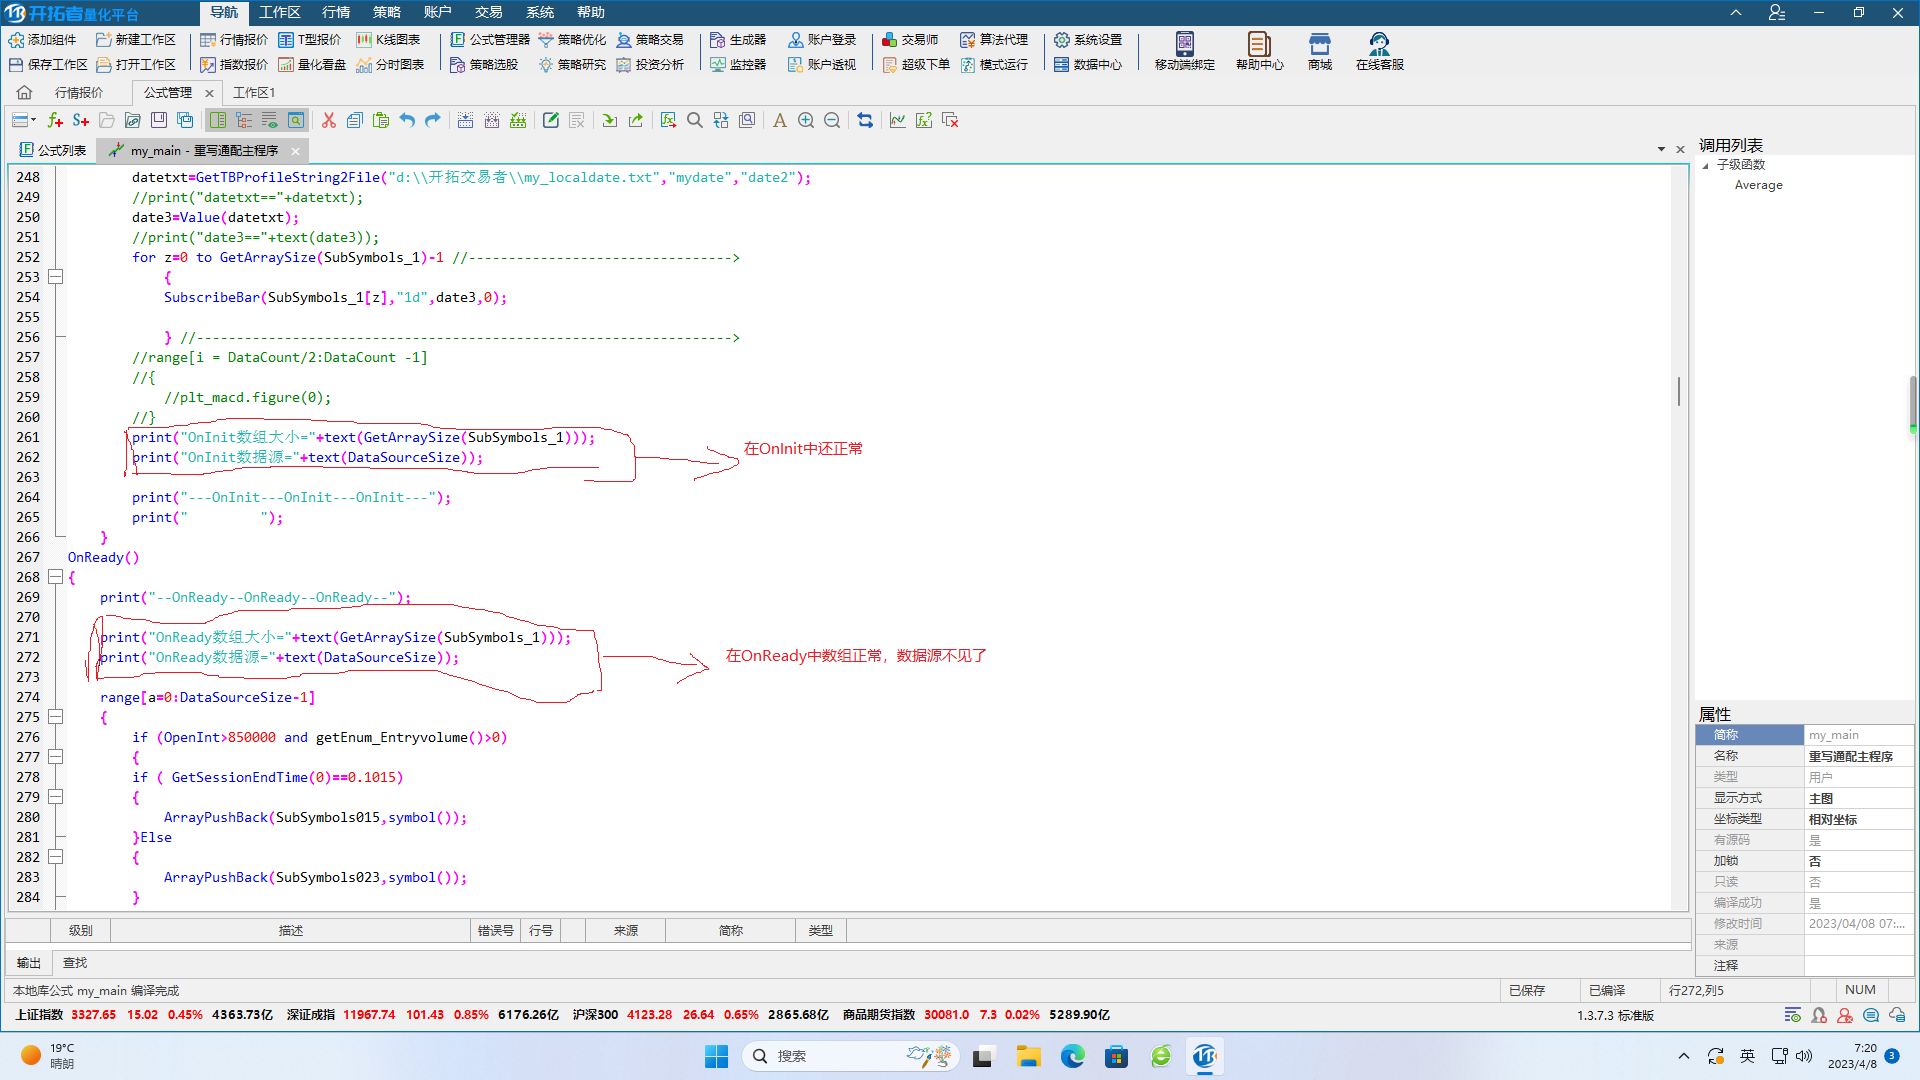Screen dimensions: 1920x1080
Task: Close the 公式管理 tab
Action: point(209,93)
